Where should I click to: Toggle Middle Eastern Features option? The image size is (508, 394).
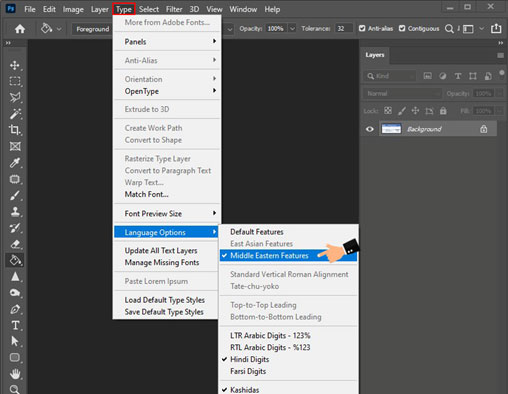click(x=288, y=256)
